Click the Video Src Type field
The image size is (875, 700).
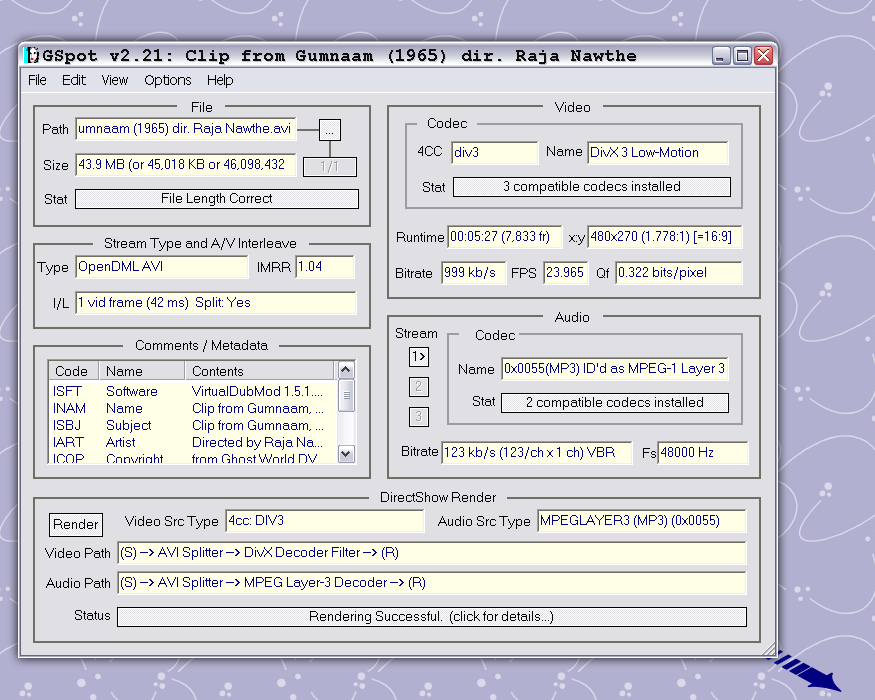325,521
